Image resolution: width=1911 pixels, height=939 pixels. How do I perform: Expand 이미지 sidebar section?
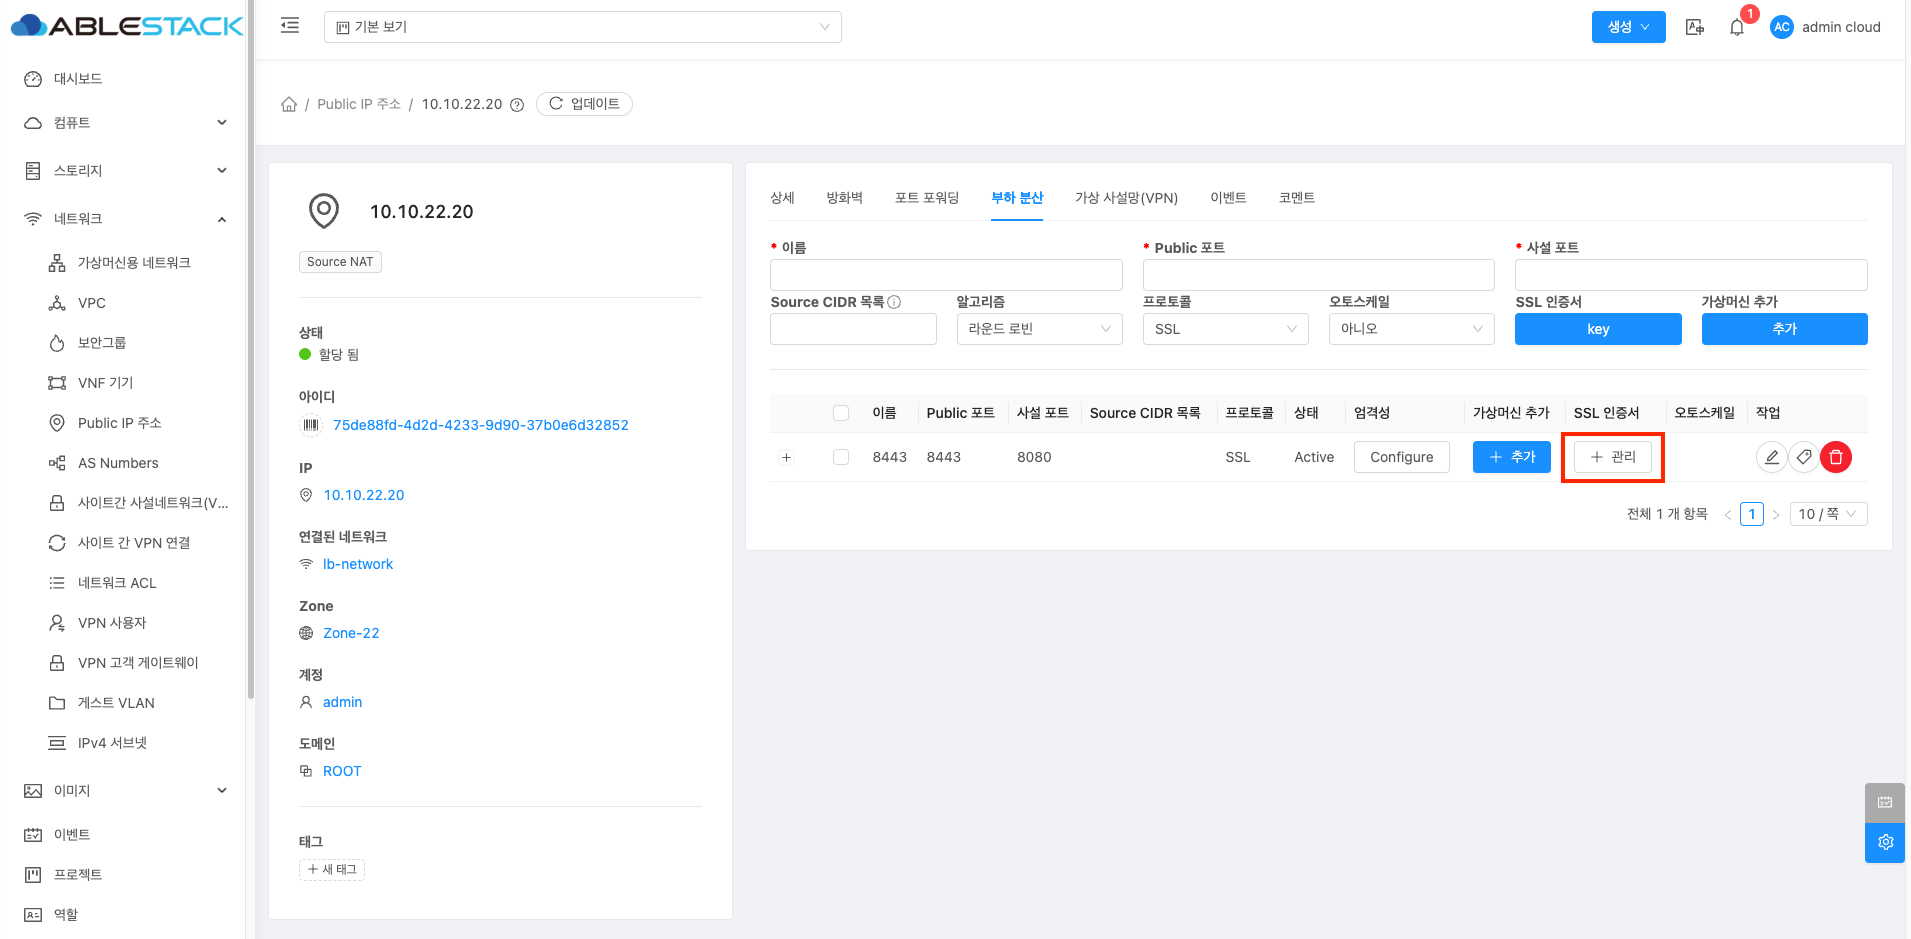pyautogui.click(x=126, y=791)
